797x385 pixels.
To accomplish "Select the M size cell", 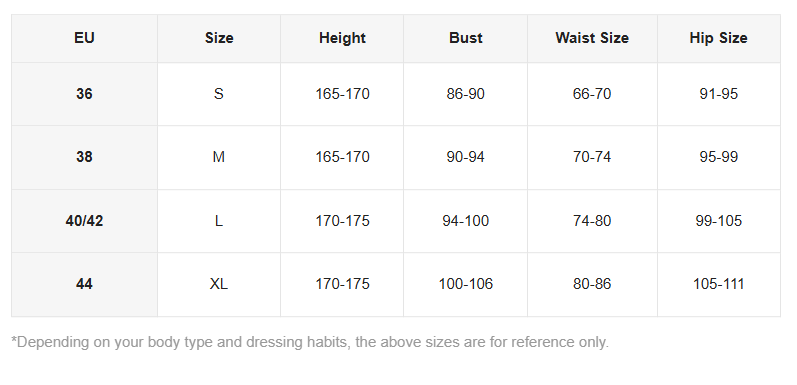I will (x=219, y=157).
